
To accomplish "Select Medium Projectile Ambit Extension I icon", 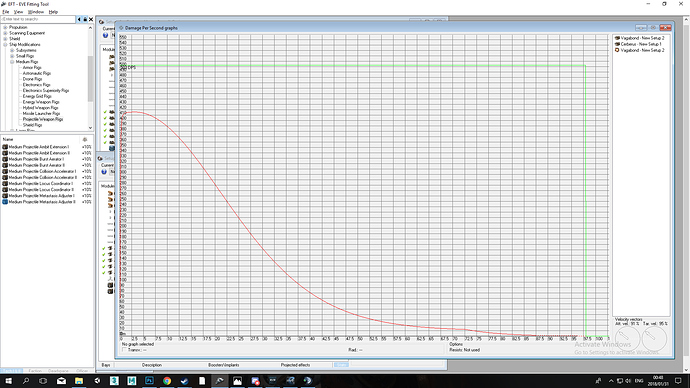I will (x=5, y=147).
